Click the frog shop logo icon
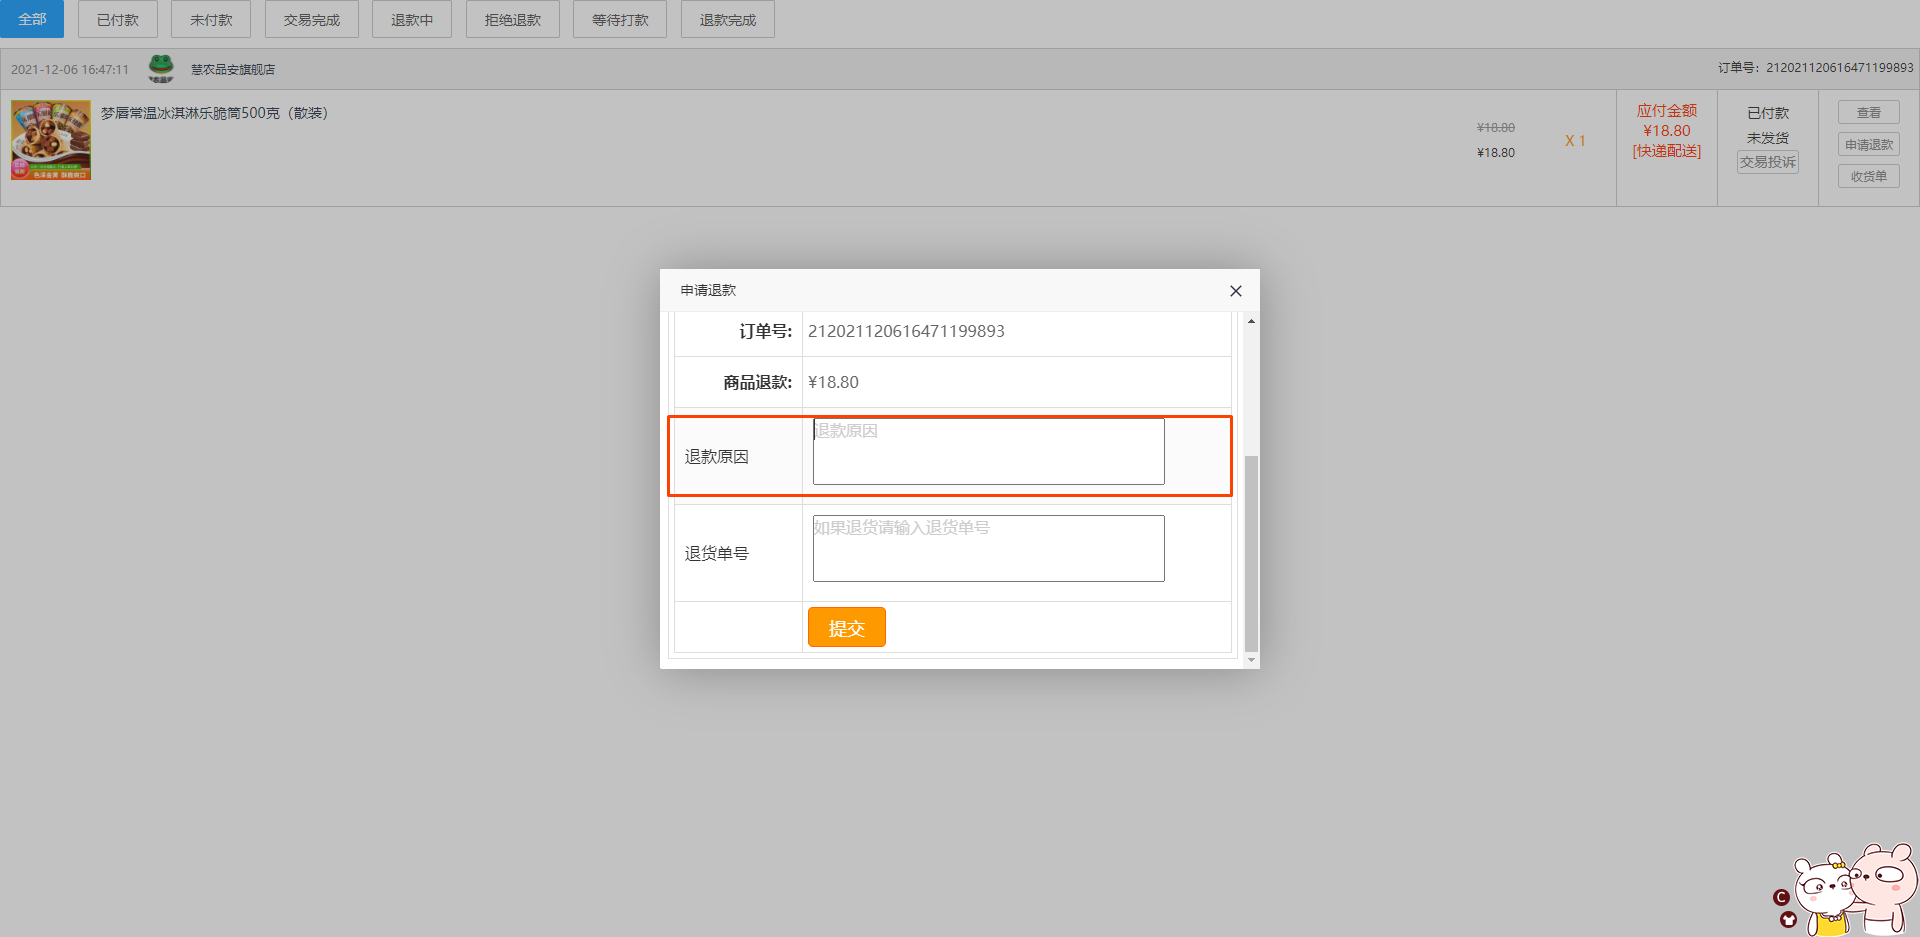This screenshot has height=937, width=1920. tap(161, 69)
